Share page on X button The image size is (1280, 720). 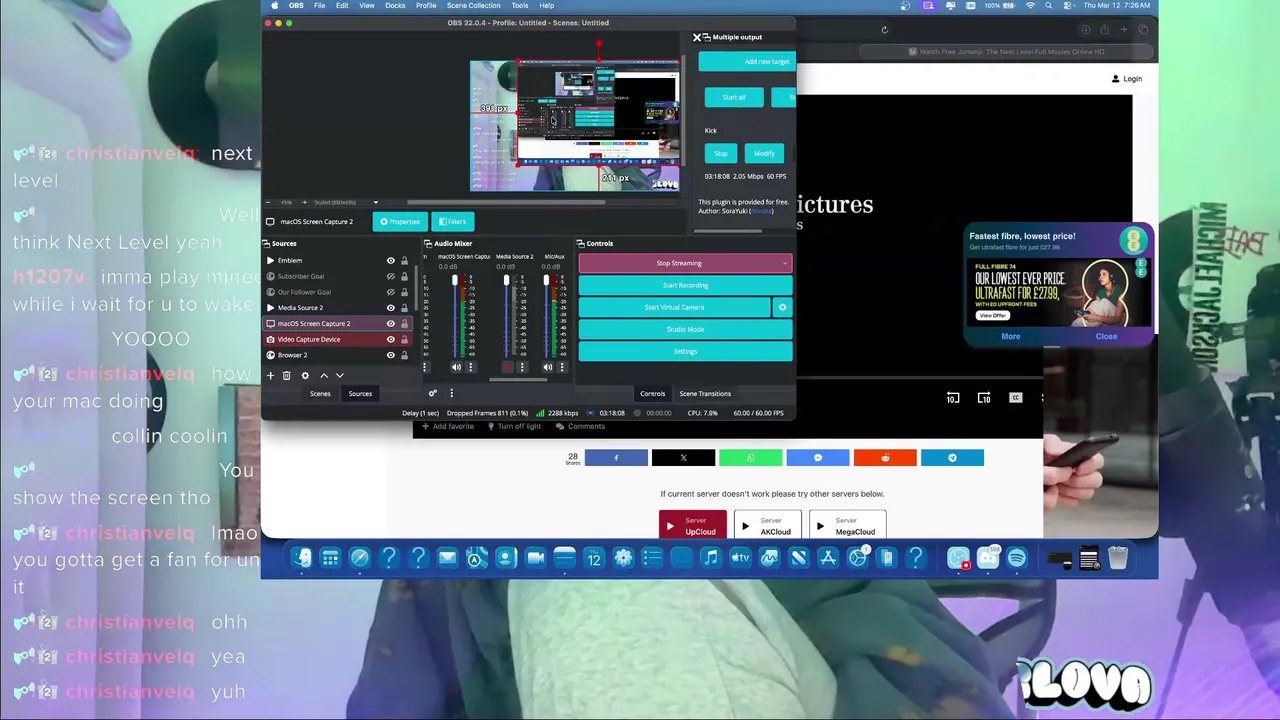pyautogui.click(x=683, y=457)
